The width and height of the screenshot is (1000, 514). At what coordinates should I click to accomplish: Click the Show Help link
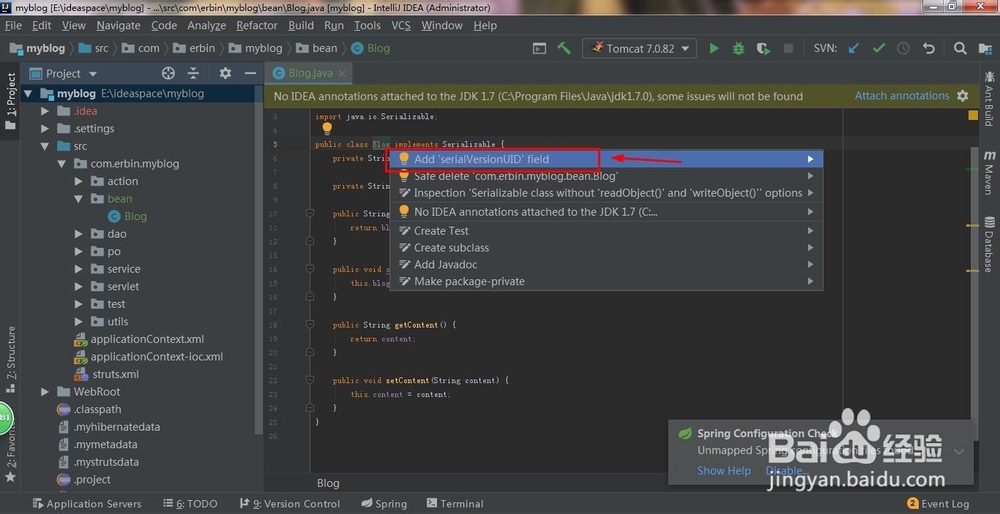(724, 471)
